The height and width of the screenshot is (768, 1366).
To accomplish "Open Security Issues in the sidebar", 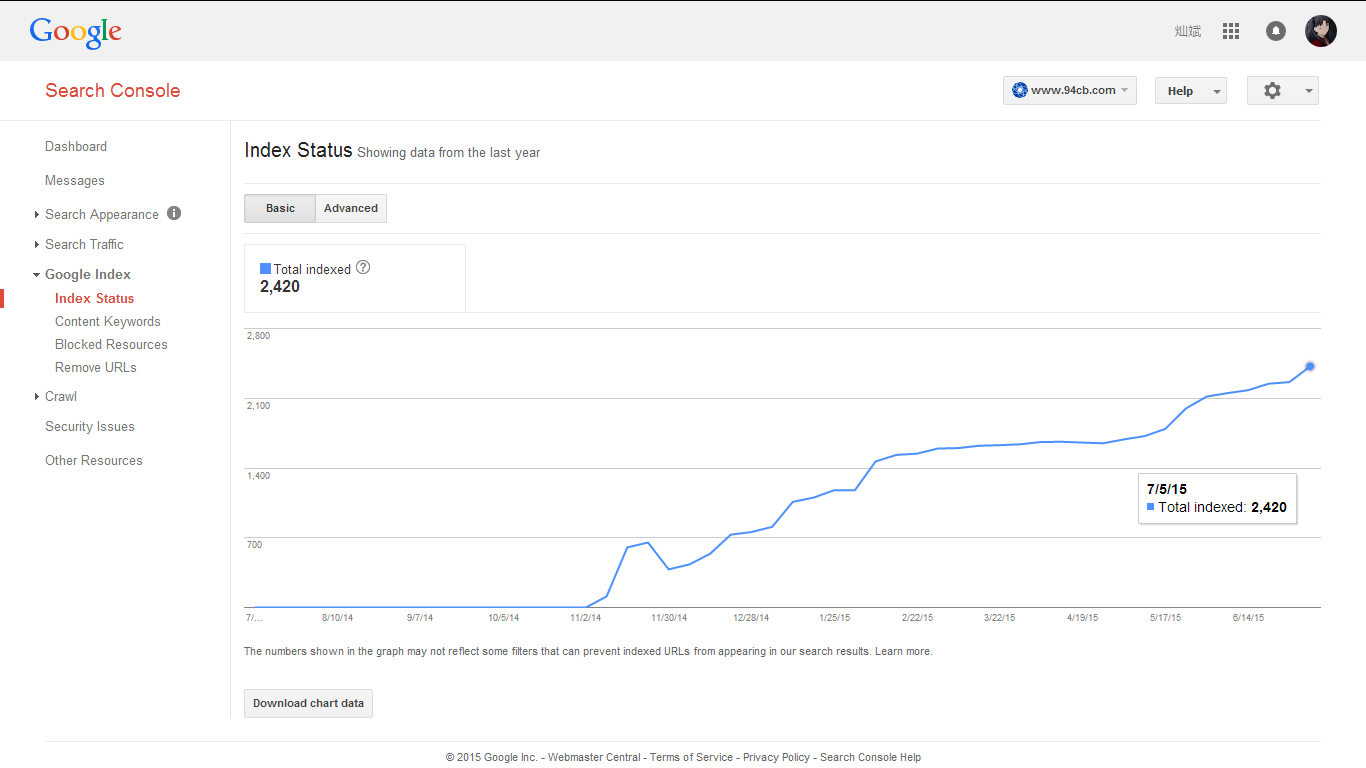I will coord(90,426).
